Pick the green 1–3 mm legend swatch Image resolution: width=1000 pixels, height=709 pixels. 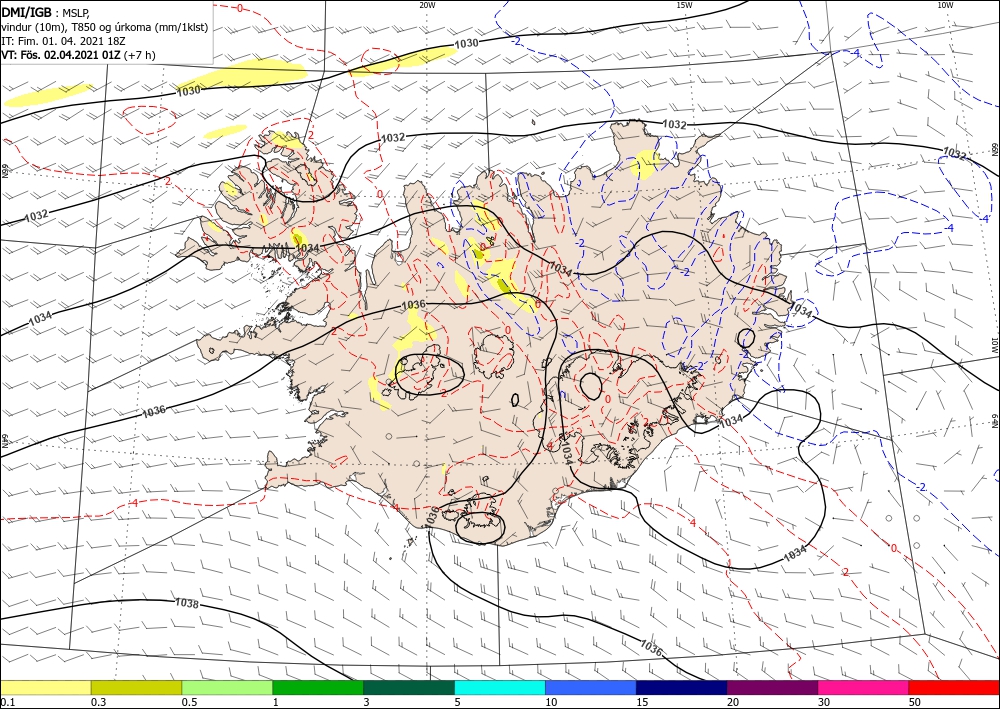[318, 687]
